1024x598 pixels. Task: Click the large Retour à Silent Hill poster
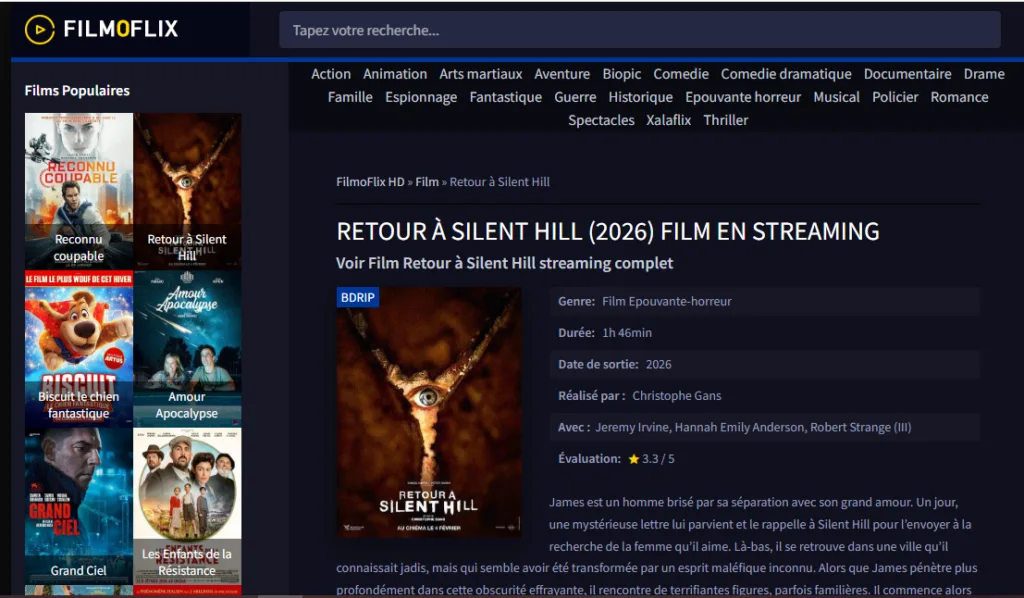point(429,413)
